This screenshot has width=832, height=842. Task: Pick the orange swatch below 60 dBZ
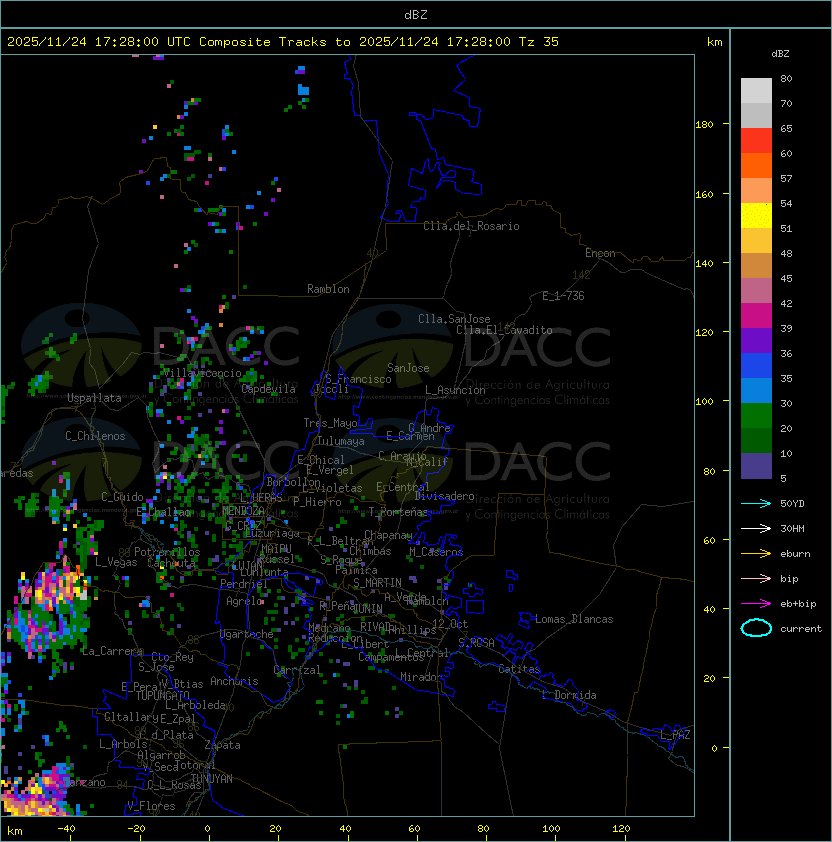[756, 165]
